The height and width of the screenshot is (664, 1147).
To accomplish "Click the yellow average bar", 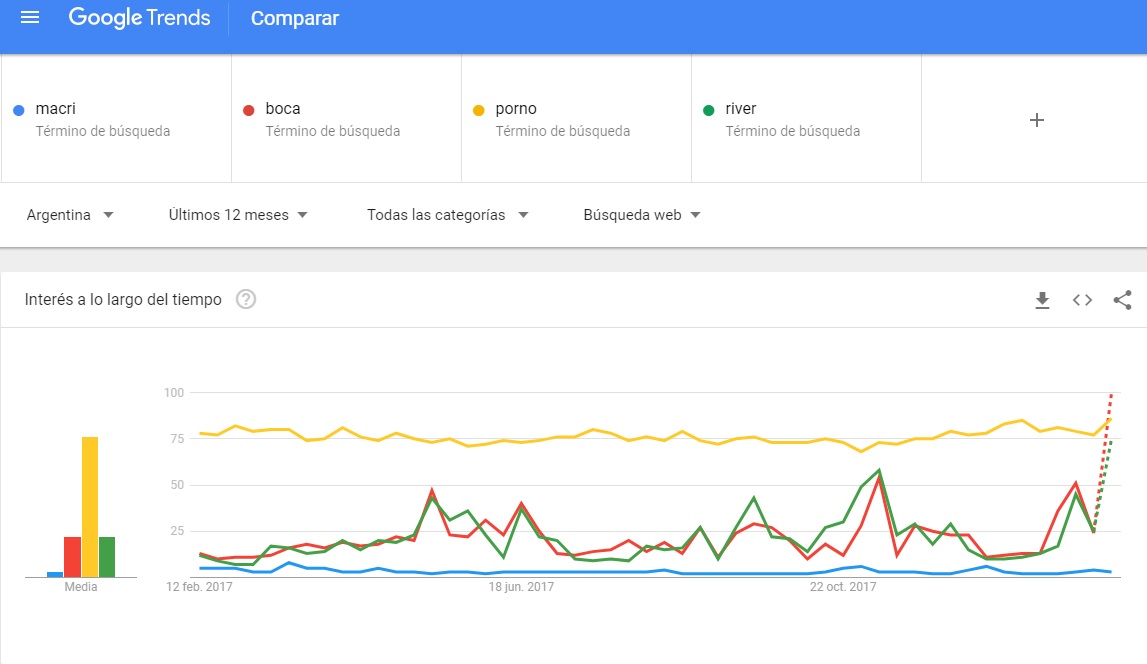I will tap(90, 507).
